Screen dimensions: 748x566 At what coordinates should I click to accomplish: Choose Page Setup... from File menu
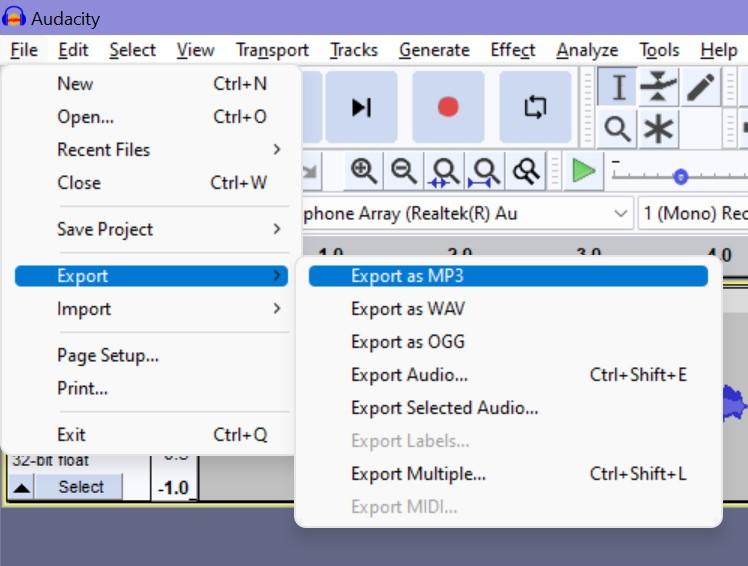pos(151,356)
